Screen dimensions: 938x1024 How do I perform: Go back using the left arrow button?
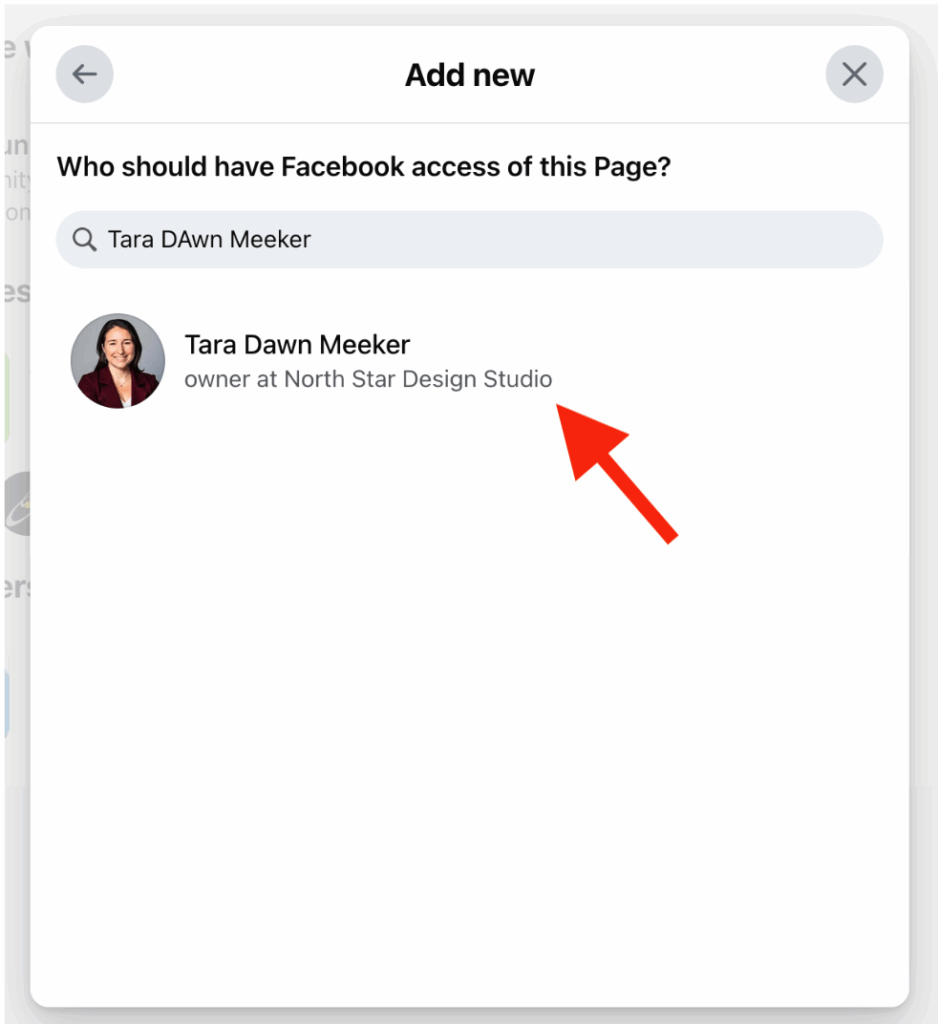(x=84, y=74)
